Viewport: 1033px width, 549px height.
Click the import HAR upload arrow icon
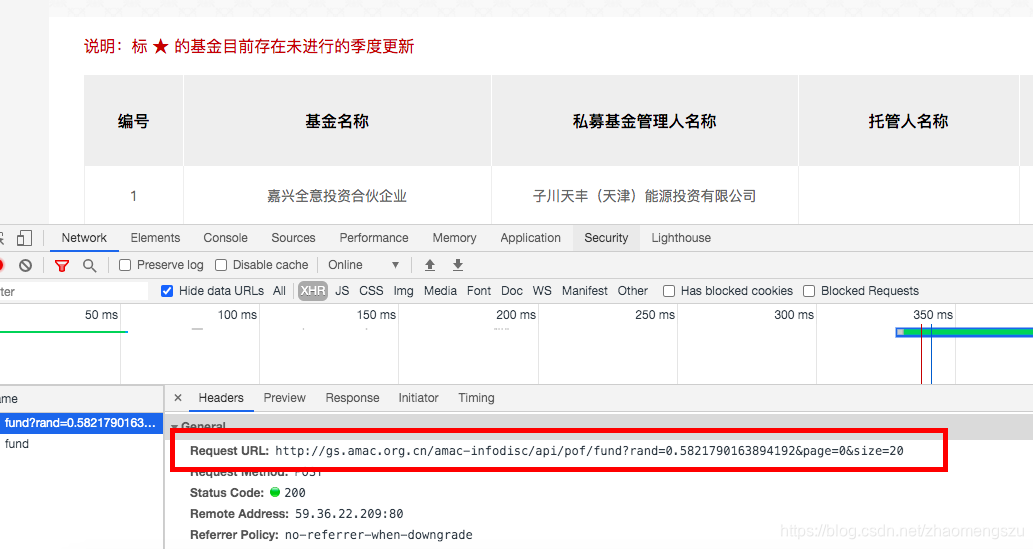tap(430, 265)
